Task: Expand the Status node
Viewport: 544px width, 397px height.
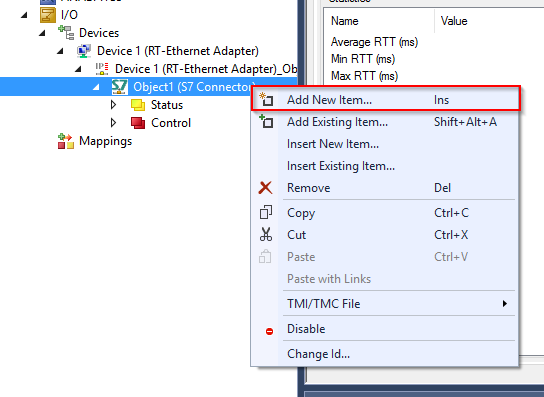Action: point(113,105)
